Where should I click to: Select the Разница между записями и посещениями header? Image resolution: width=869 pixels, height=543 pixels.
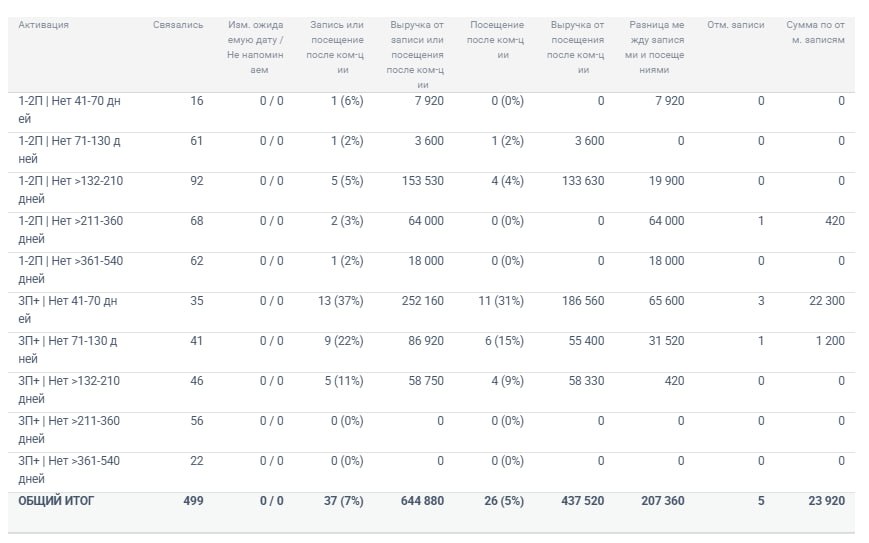tap(655, 47)
